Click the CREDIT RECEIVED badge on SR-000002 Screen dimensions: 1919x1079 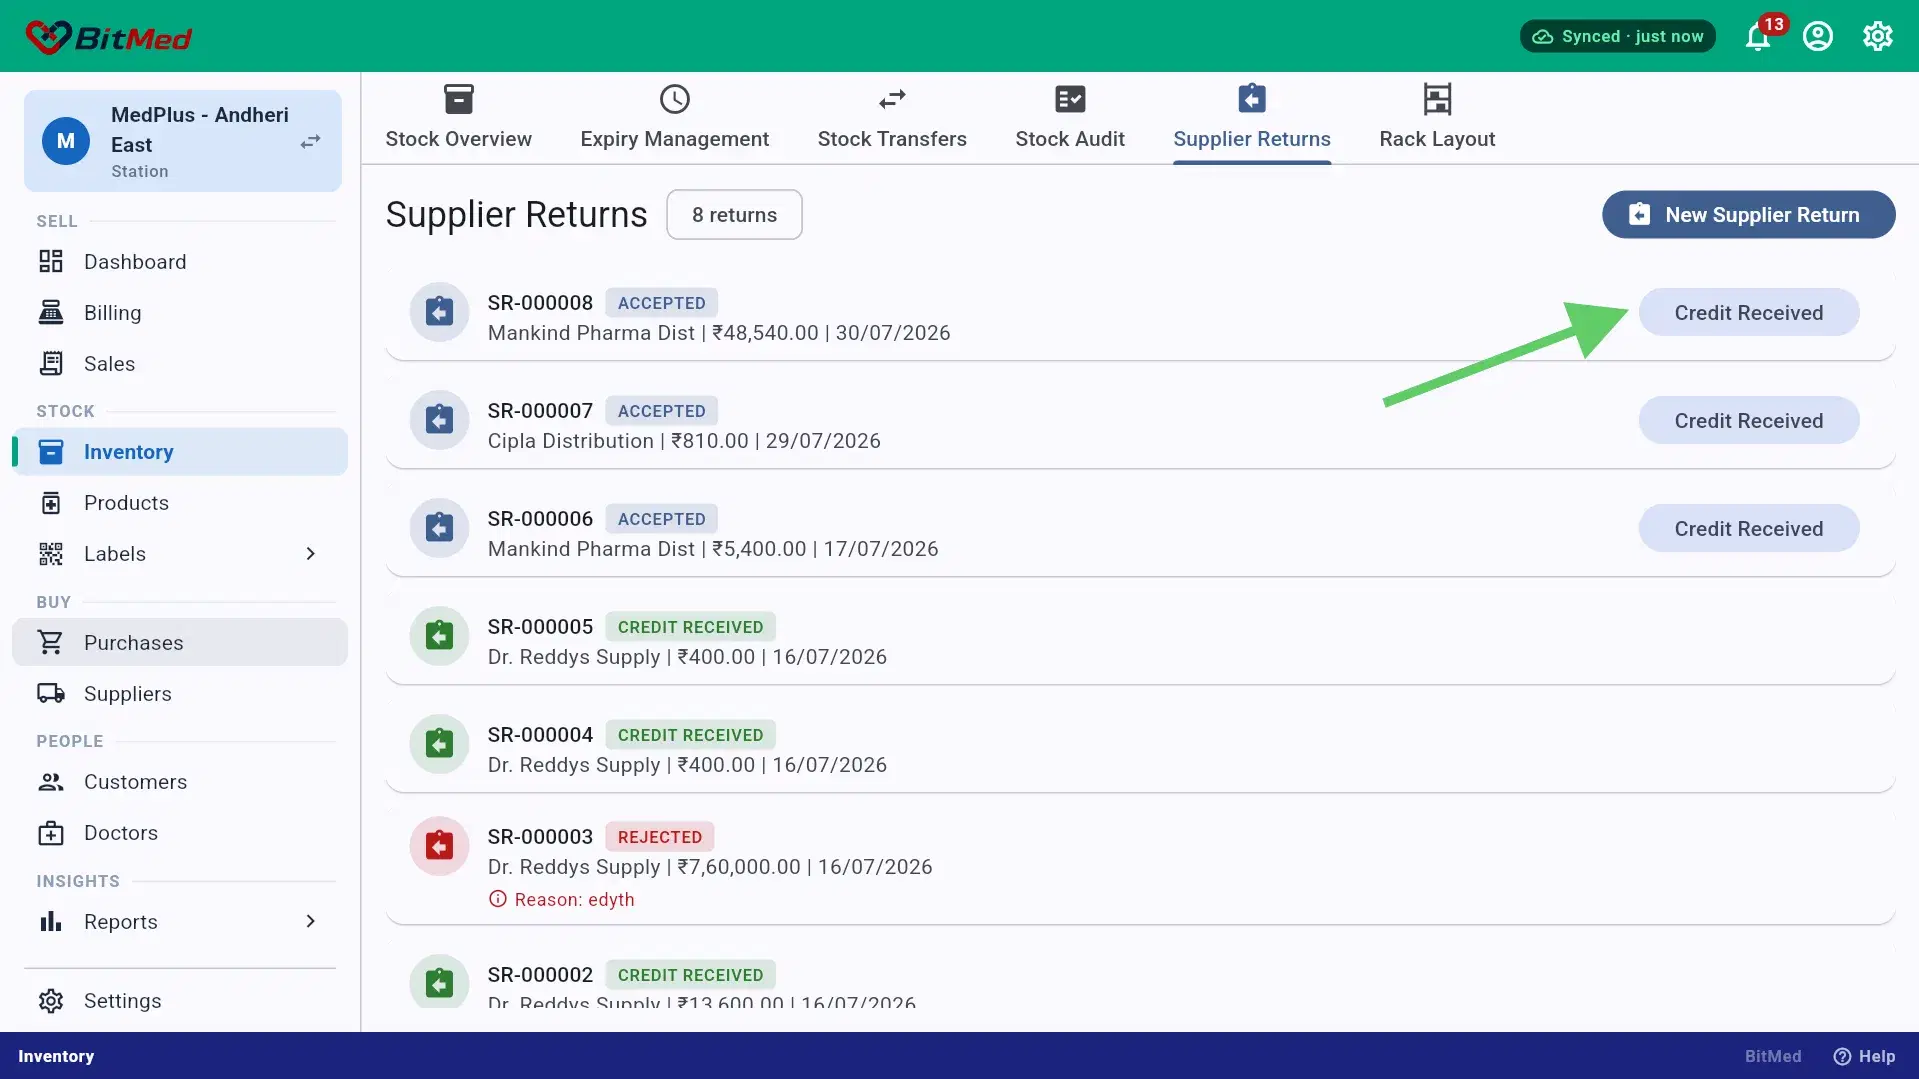pyautogui.click(x=690, y=975)
